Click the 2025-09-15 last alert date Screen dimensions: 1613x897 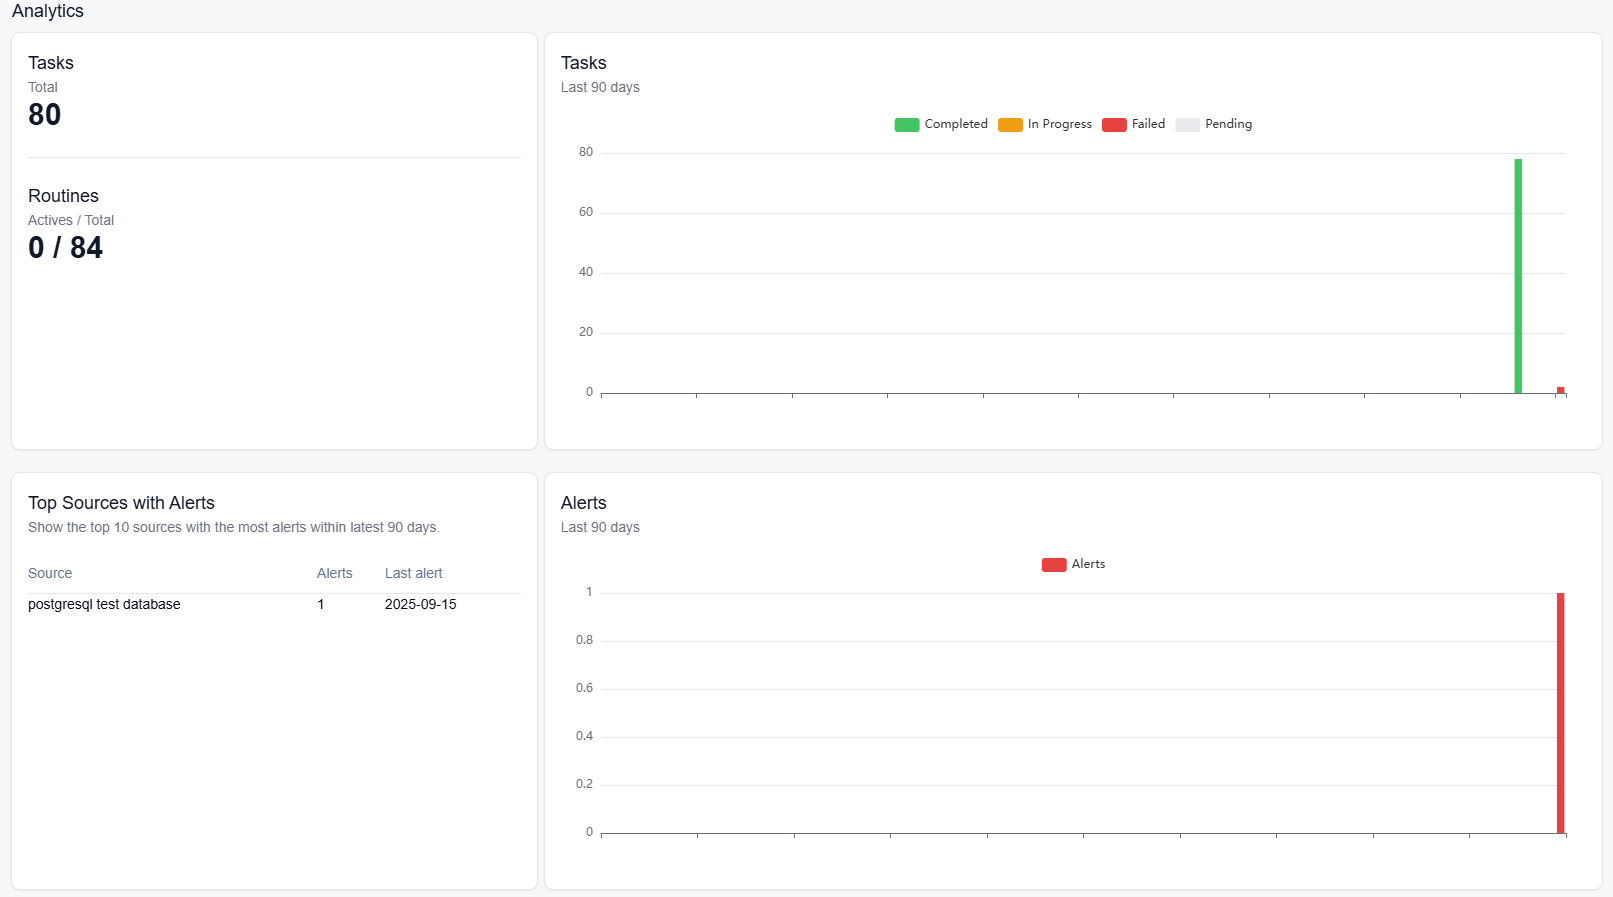pos(420,604)
